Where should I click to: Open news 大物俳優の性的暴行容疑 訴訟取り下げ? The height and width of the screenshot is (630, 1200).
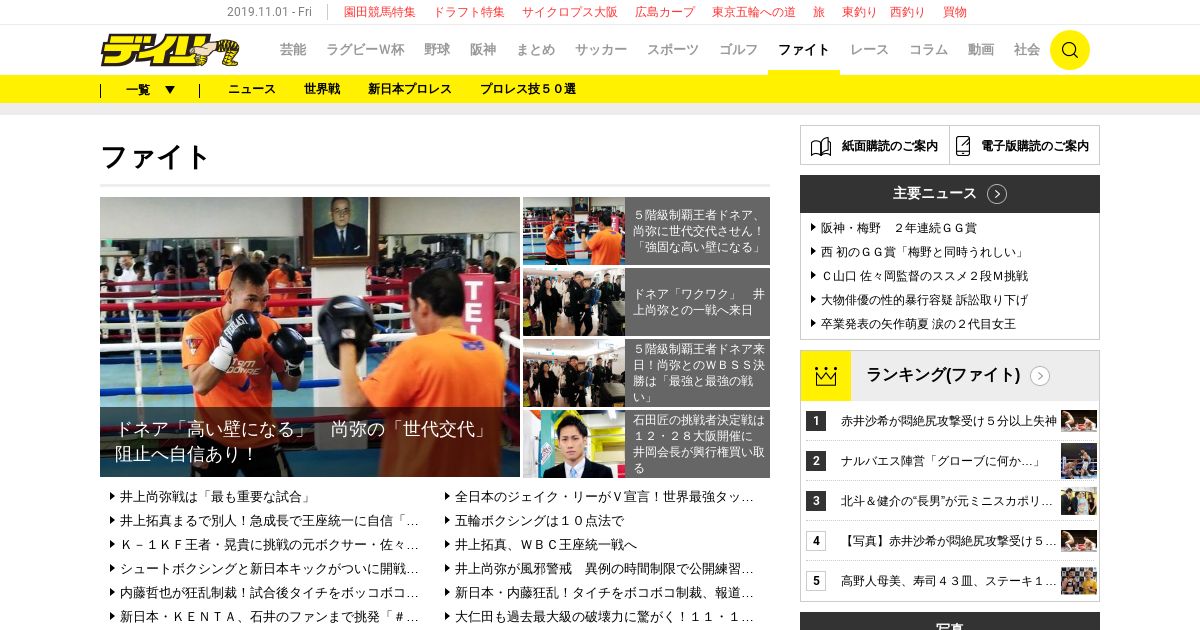coord(925,300)
